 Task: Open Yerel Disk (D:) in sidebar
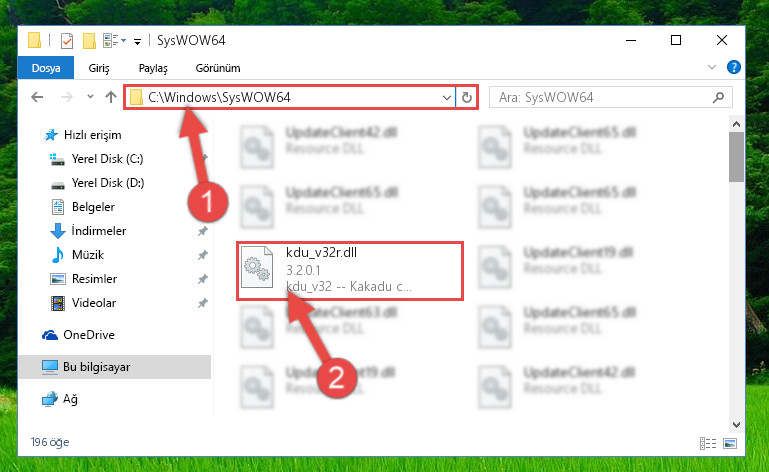pos(108,183)
